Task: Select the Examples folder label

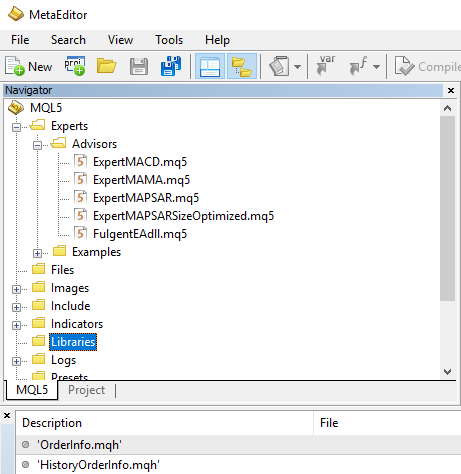Action: coord(96,252)
